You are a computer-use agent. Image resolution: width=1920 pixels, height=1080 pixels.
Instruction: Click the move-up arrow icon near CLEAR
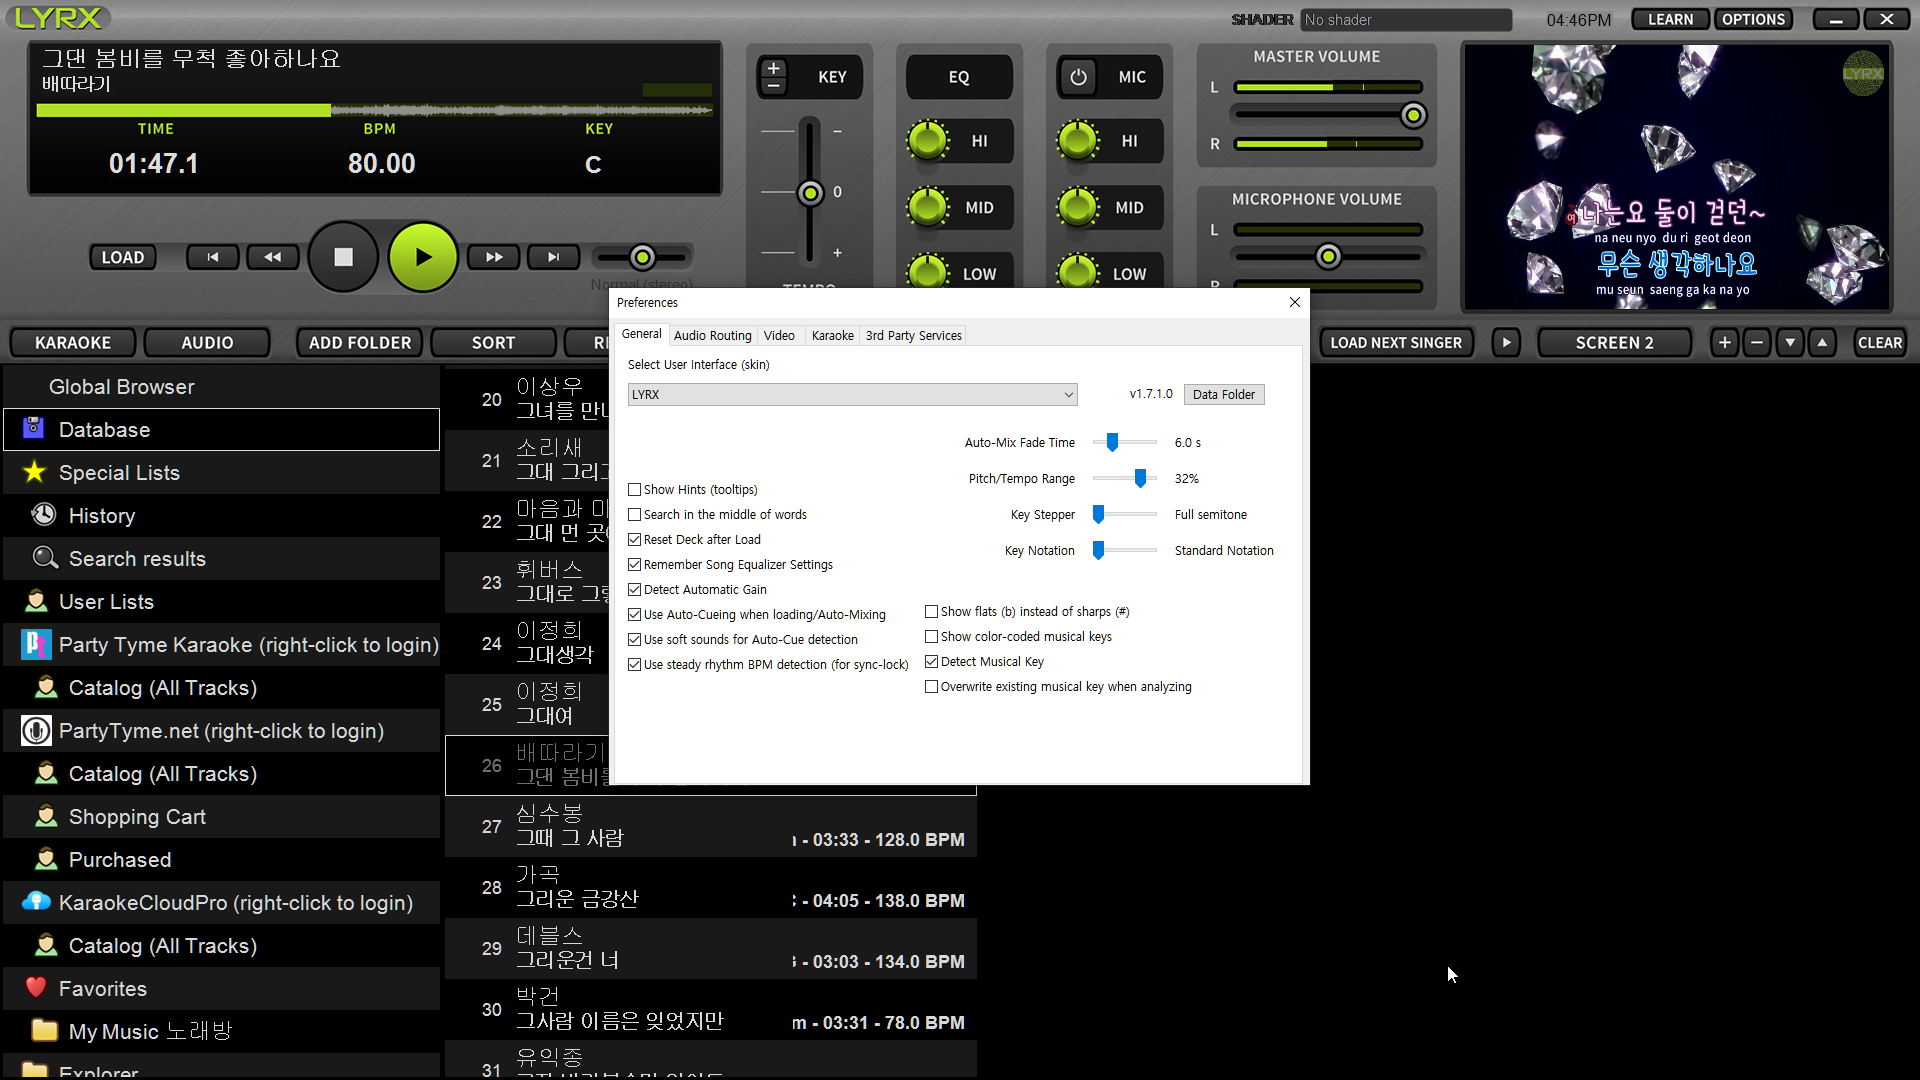(x=1822, y=343)
